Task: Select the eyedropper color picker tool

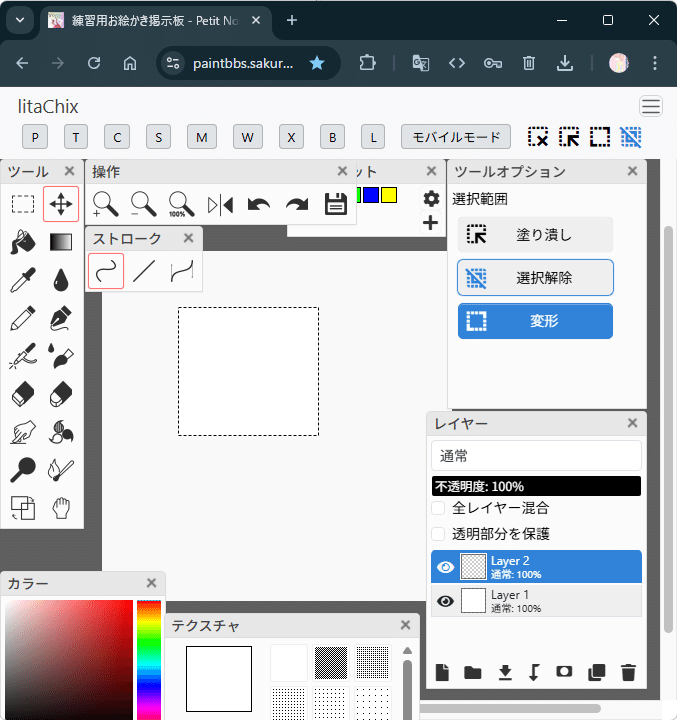Action: click(x=23, y=280)
